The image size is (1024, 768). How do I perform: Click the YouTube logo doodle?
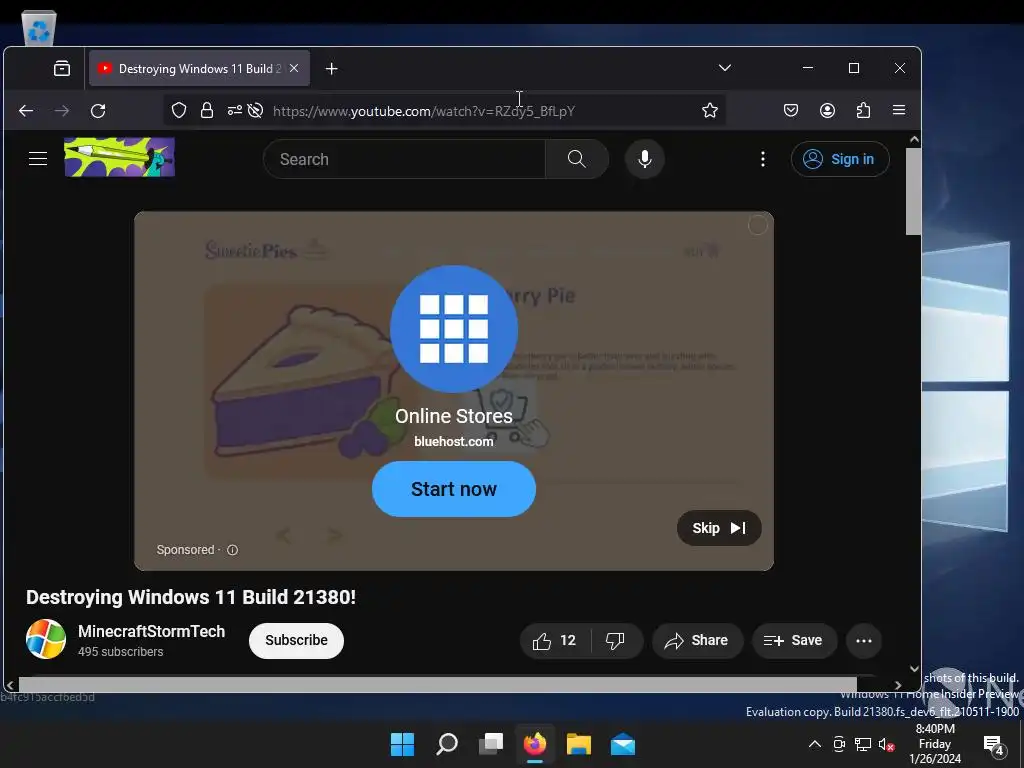click(120, 157)
